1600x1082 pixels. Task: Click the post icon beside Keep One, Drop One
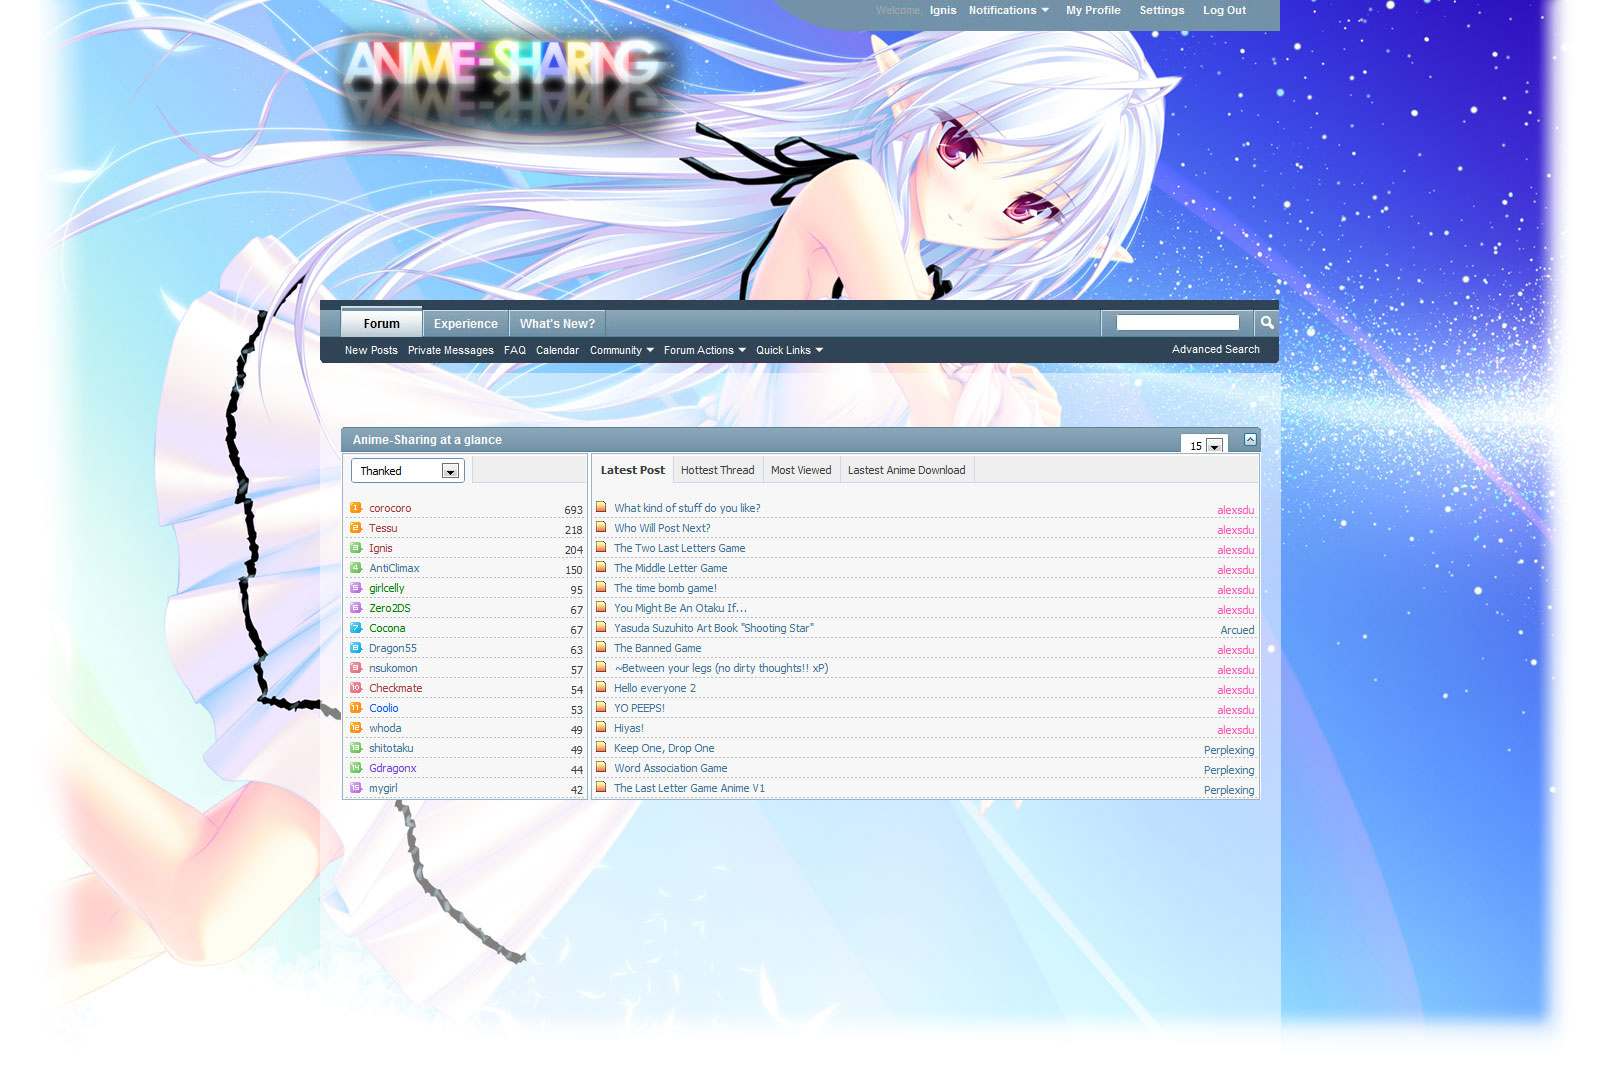(x=601, y=747)
